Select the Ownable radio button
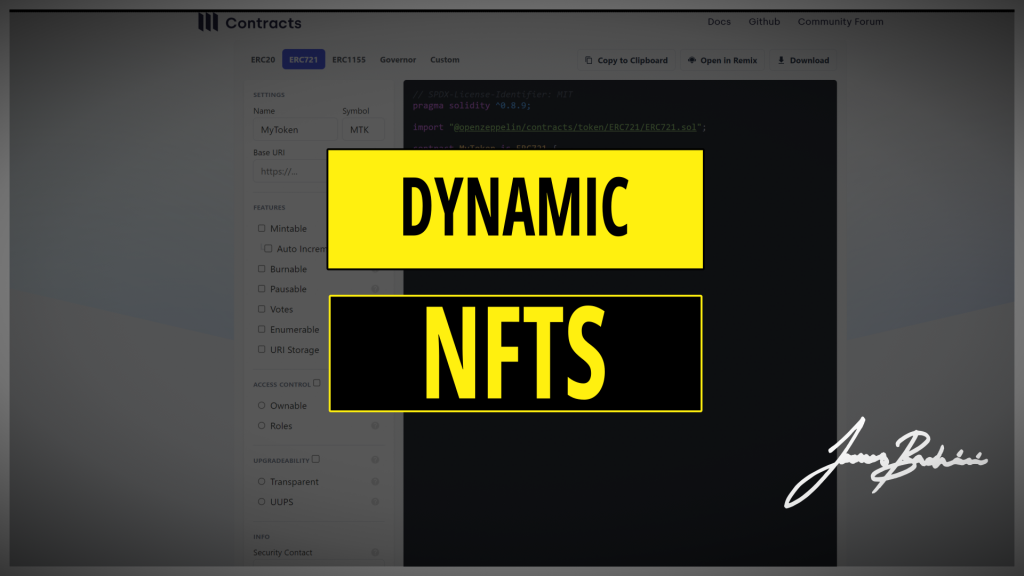 [x=262, y=406]
